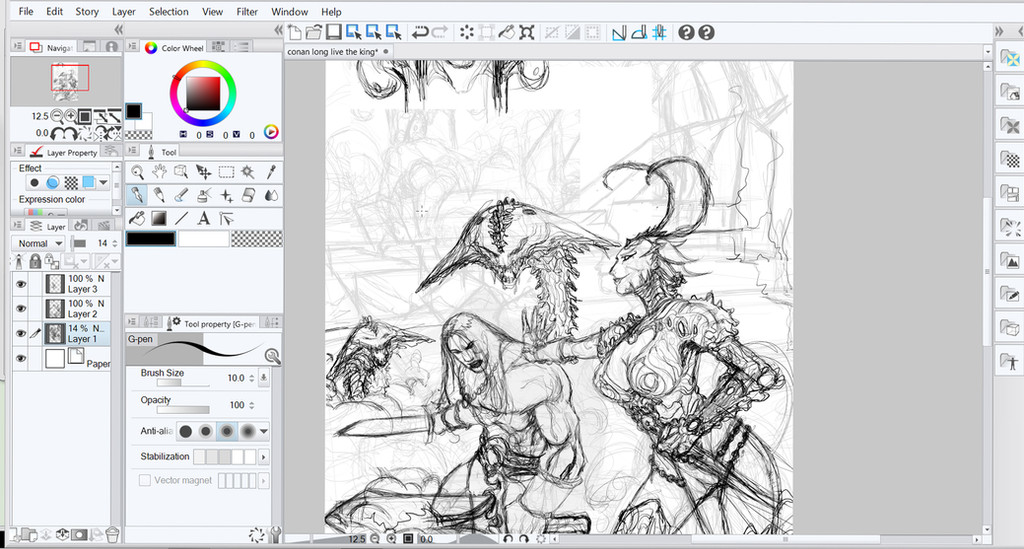Select the Blend droplet tool

point(271,195)
